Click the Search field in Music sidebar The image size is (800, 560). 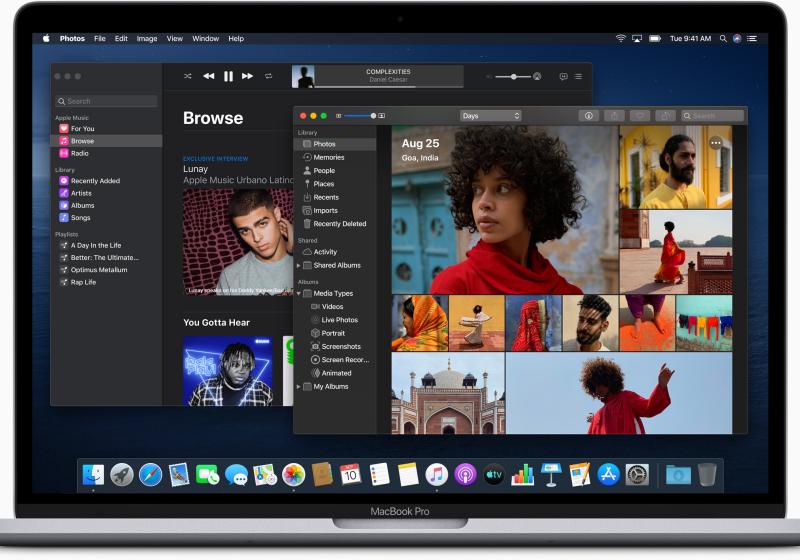click(107, 101)
